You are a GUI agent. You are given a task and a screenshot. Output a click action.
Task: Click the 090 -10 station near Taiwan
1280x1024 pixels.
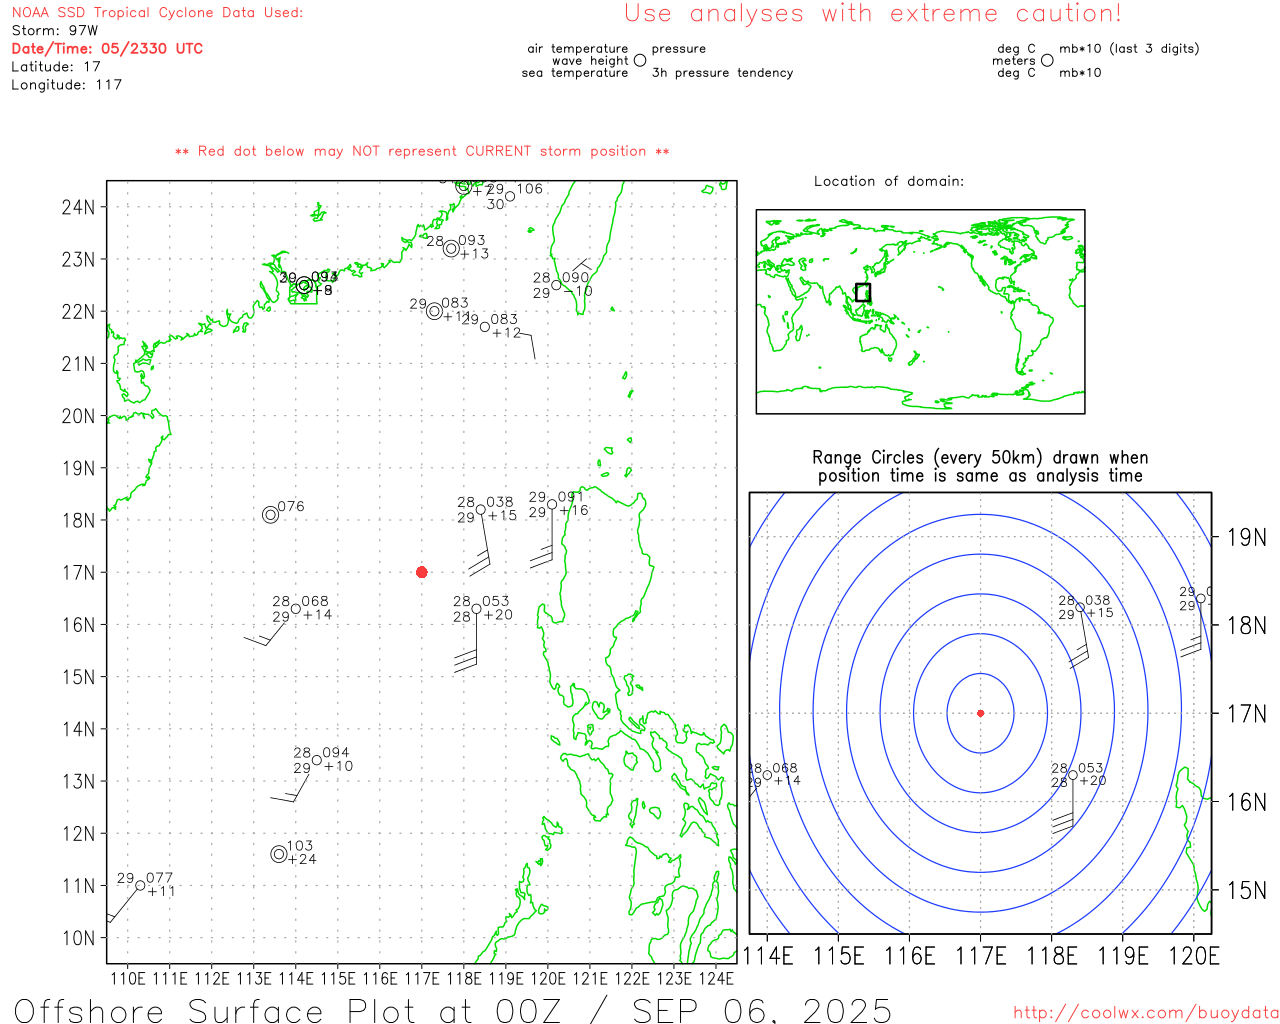557,285
